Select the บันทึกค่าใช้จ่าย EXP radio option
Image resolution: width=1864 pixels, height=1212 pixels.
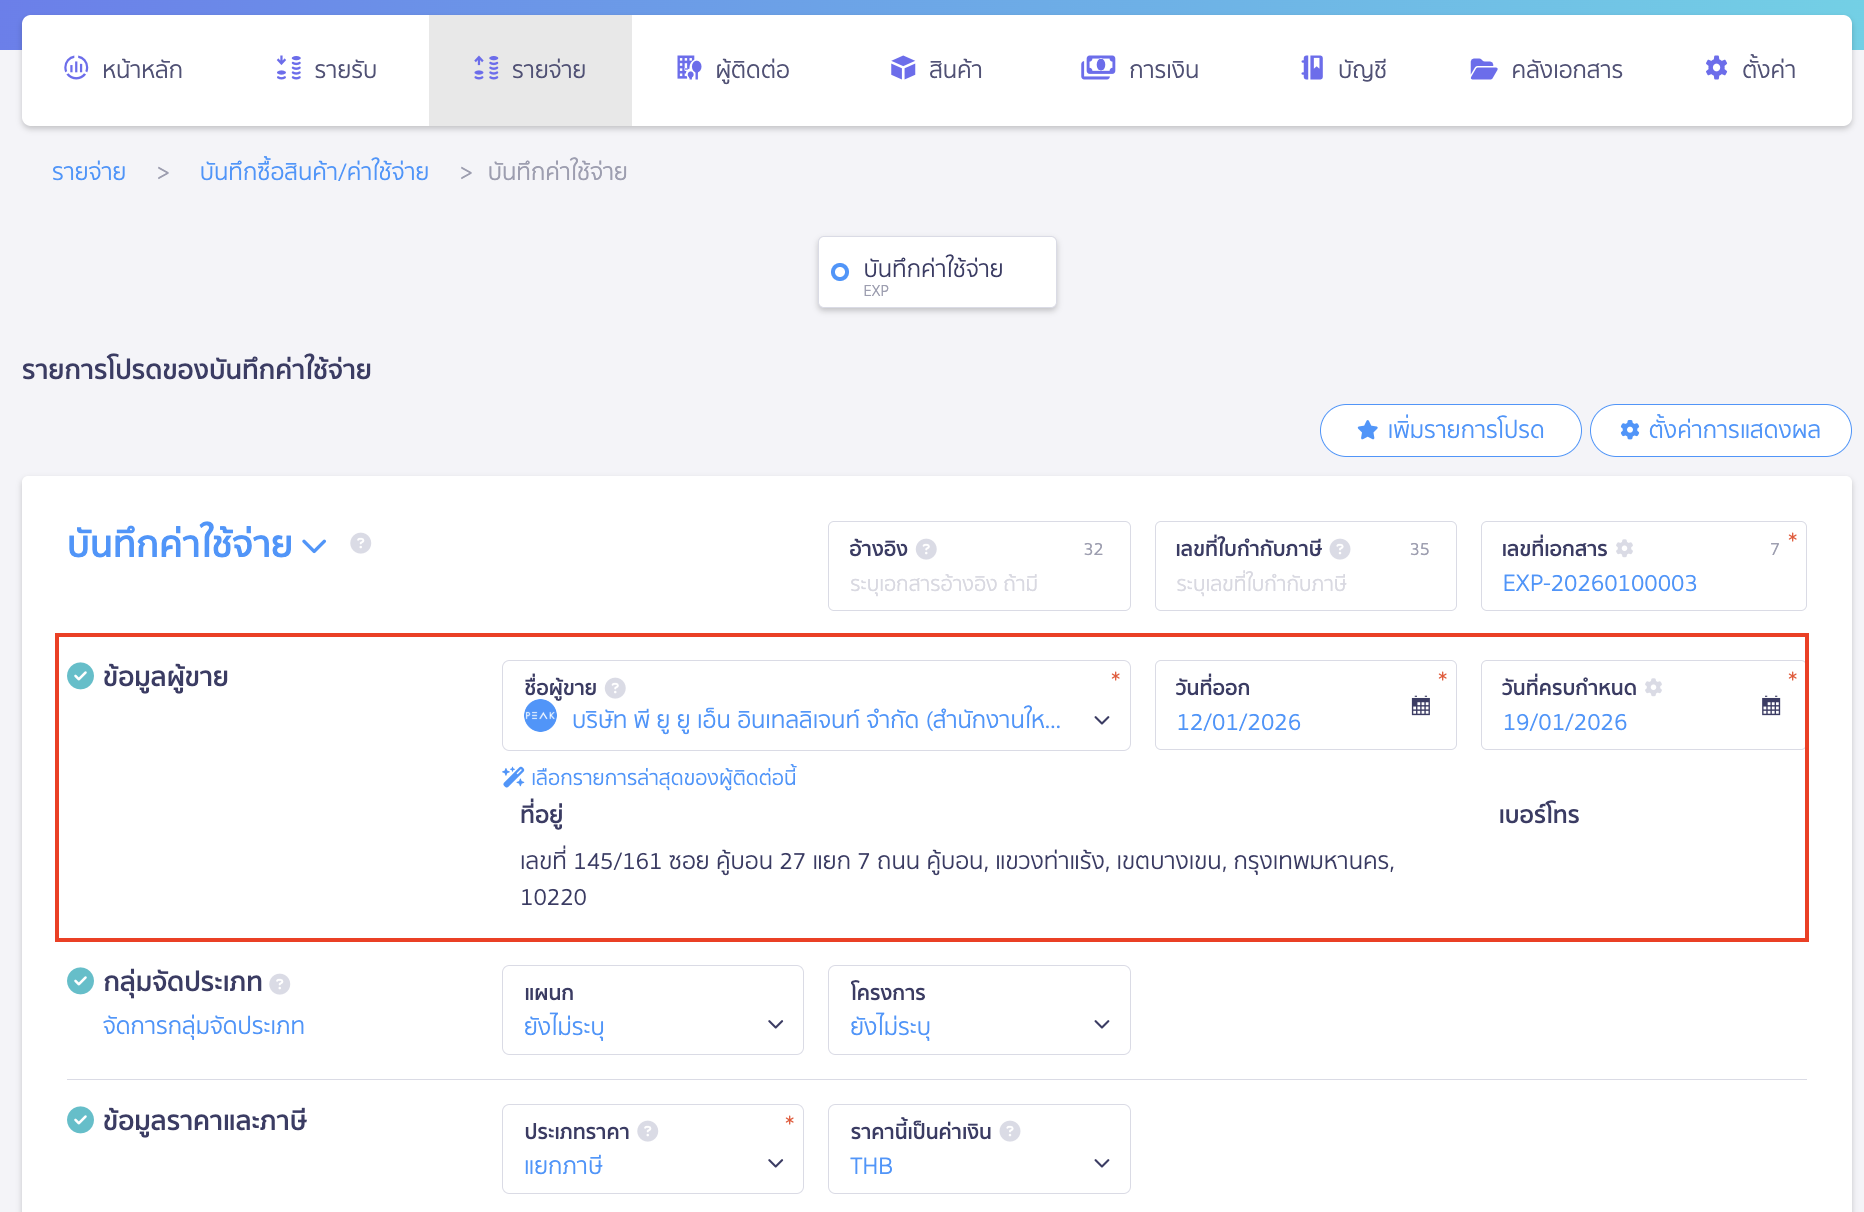coord(840,272)
